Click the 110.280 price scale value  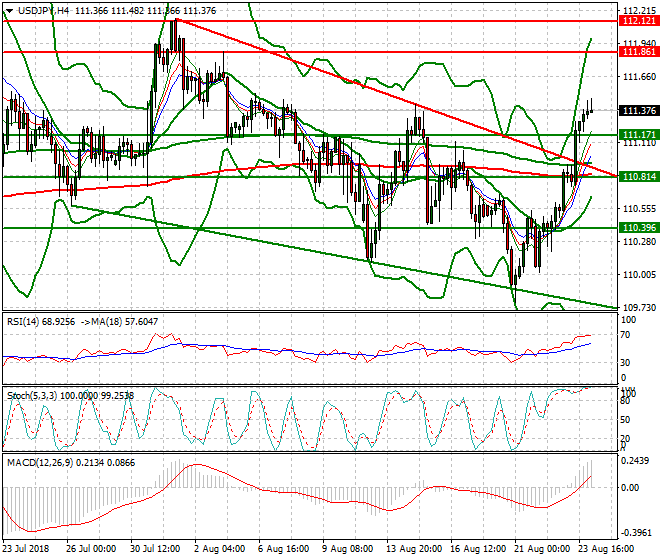(639, 242)
